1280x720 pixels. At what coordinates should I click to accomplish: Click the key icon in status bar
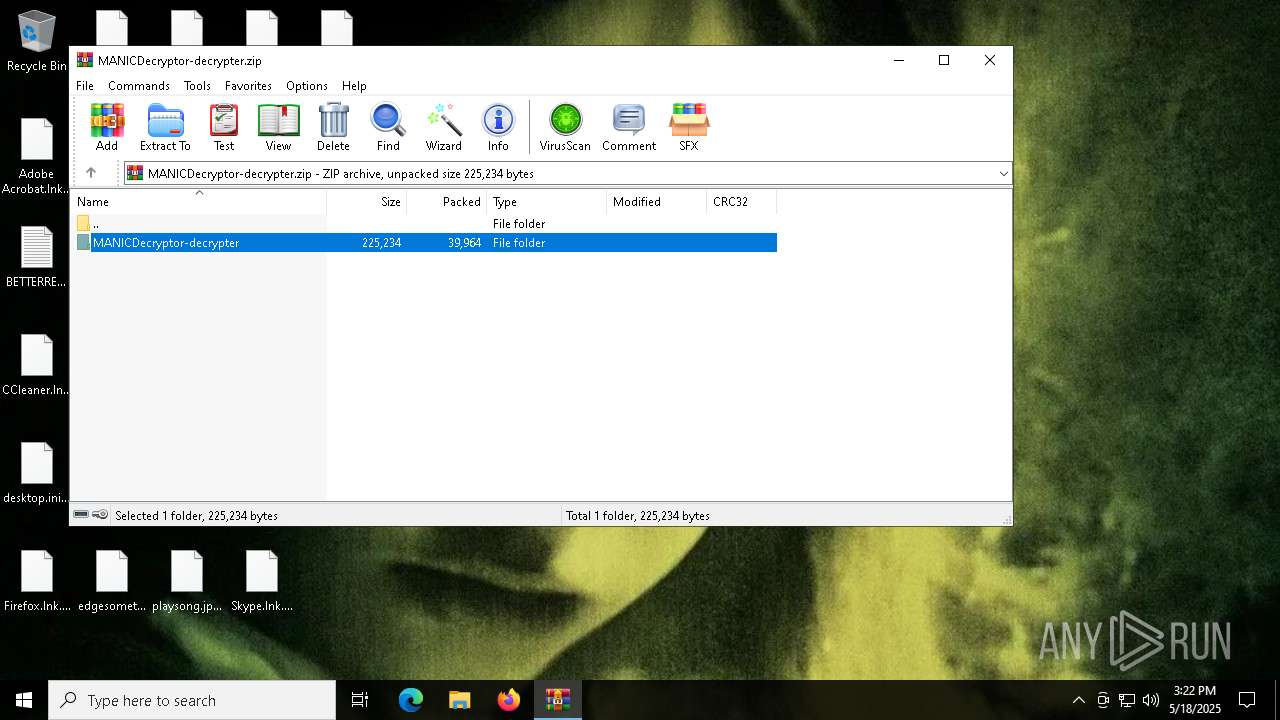[x=100, y=515]
